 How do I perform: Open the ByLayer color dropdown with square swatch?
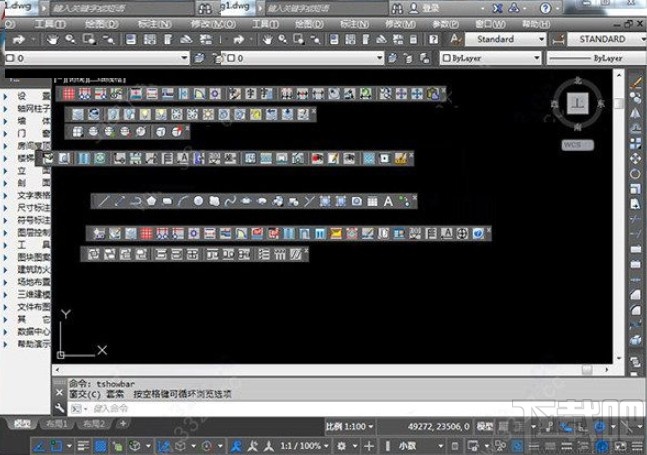491,58
